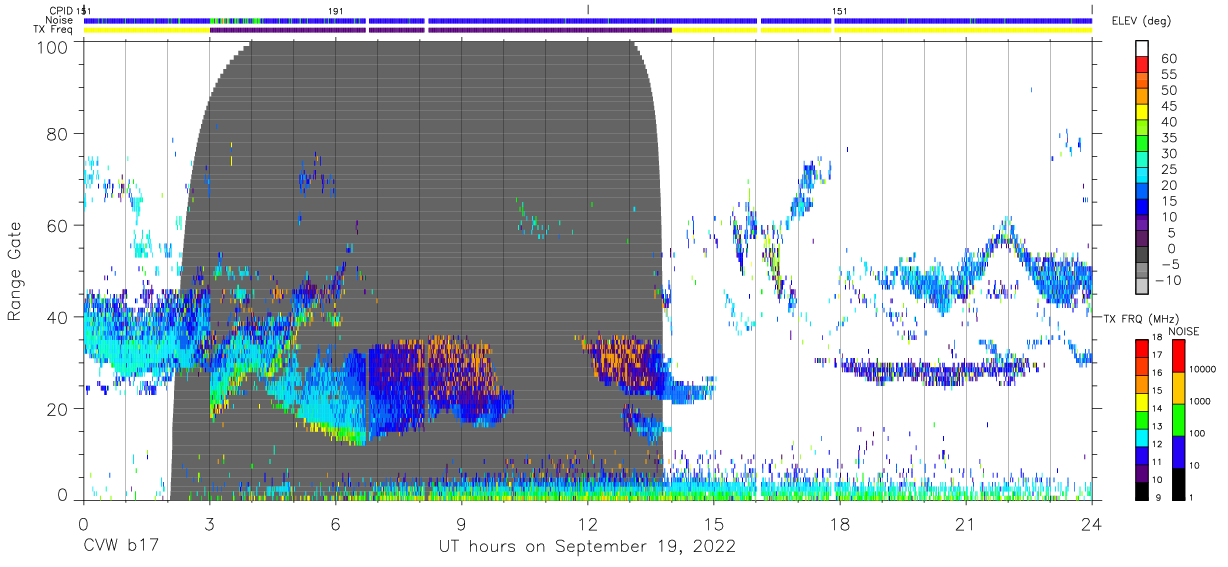The image size is (1228, 567).
Task: Click Noise bar strip near hour 12
Action: click(592, 20)
